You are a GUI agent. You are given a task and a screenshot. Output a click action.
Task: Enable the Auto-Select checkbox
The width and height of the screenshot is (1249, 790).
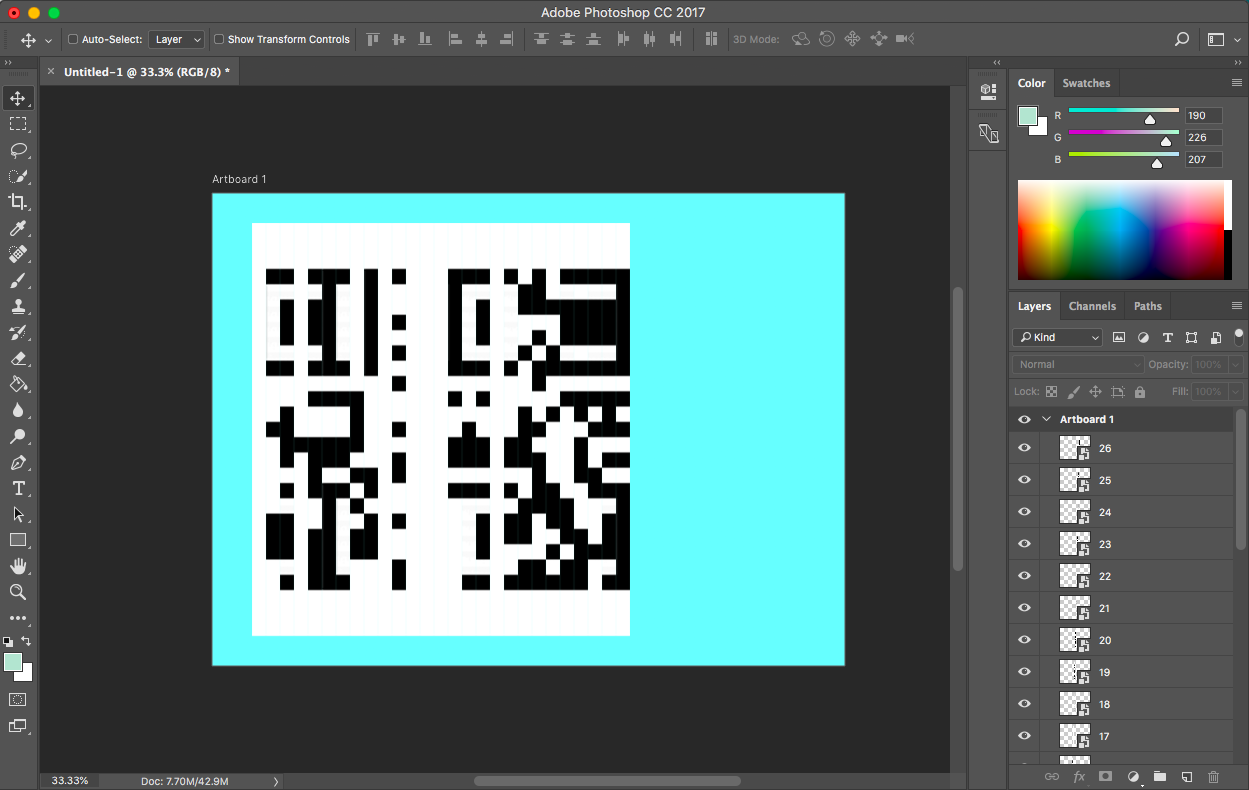(x=73, y=39)
